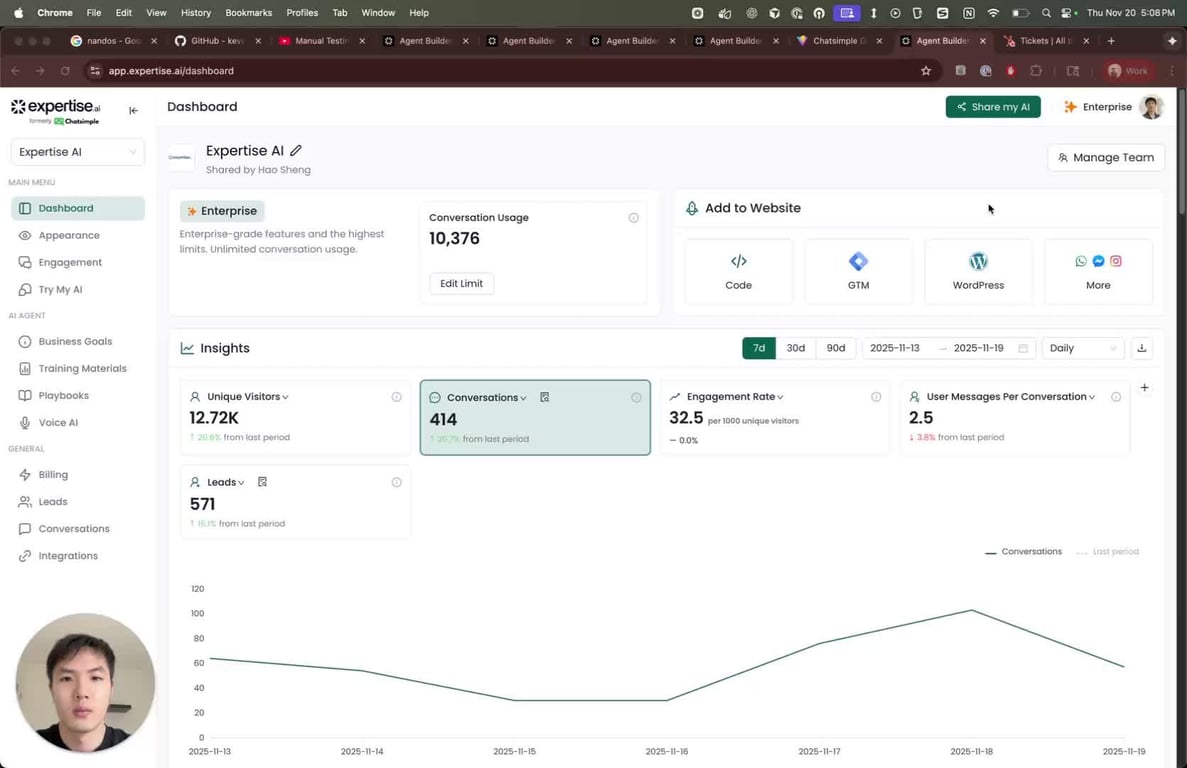Choose the Code embed option
Screen dimensions: 1187x768
[x=738, y=272]
